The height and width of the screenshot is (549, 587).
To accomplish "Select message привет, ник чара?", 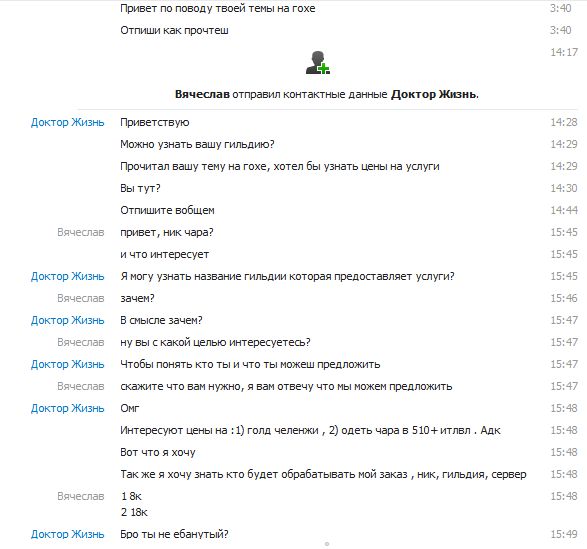I will (x=167, y=233).
